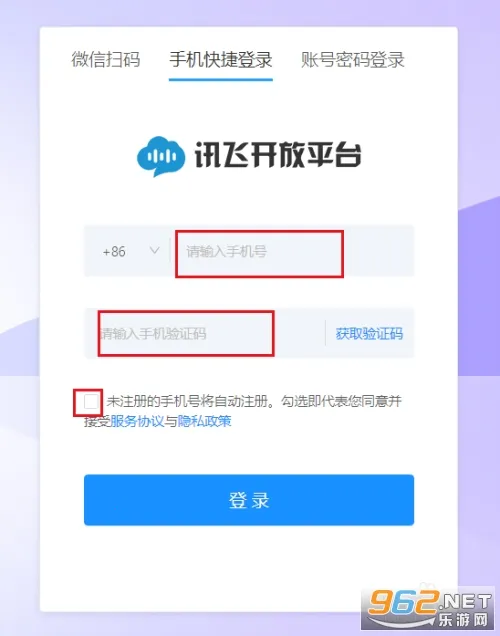Click the 乐游网 watermark text
Viewport: 500px width, 636px height.
pos(463,621)
